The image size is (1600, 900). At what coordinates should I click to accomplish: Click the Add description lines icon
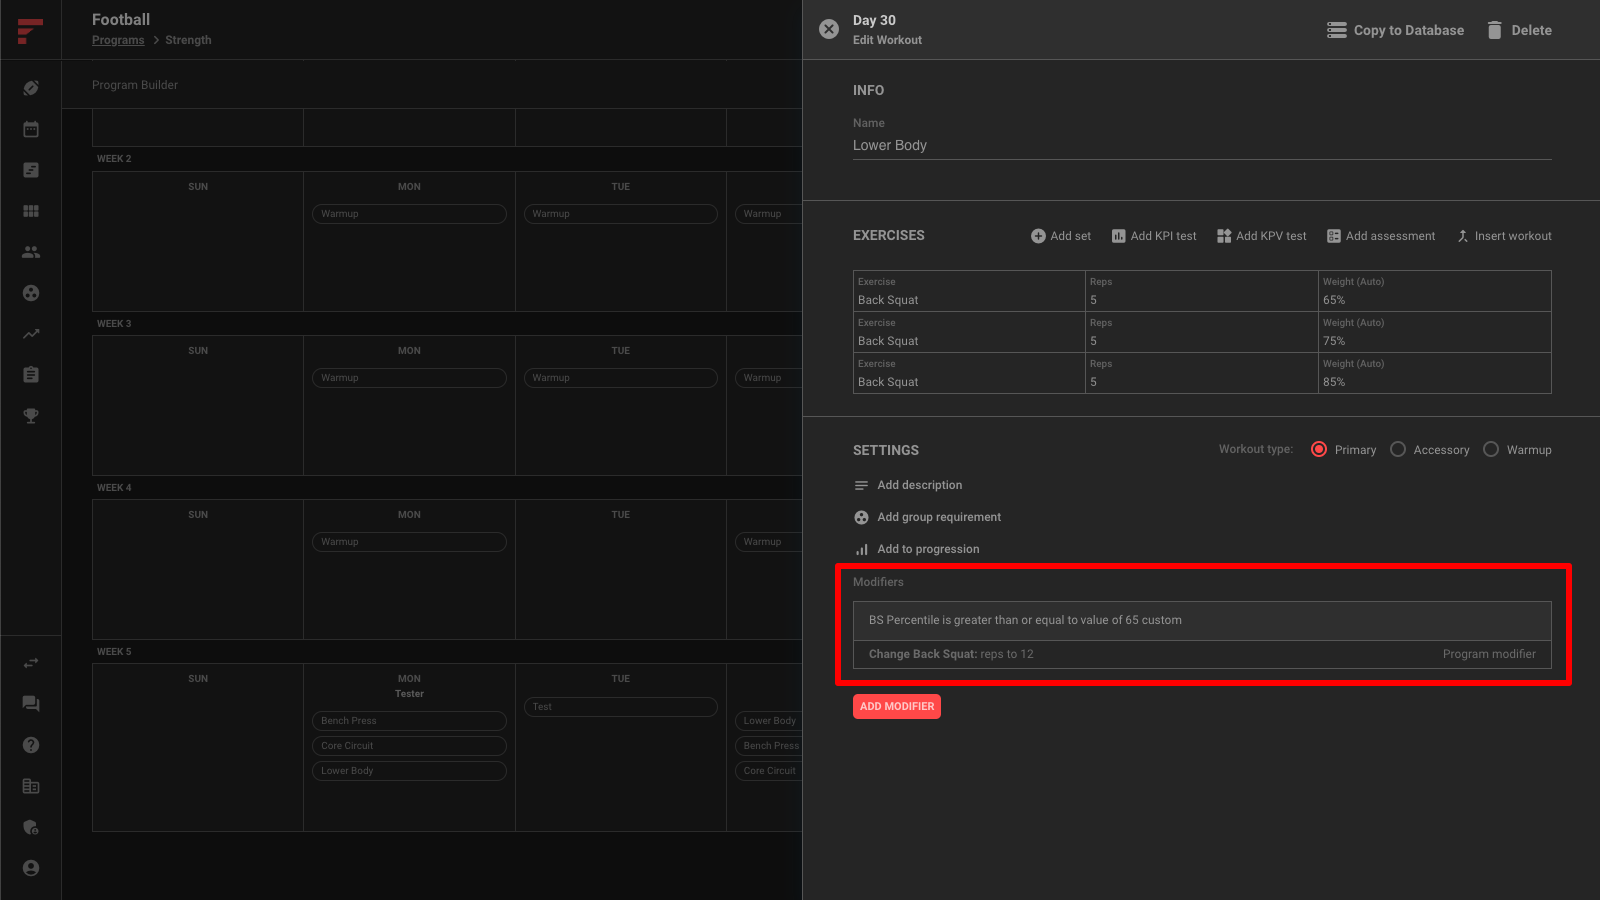pos(861,485)
